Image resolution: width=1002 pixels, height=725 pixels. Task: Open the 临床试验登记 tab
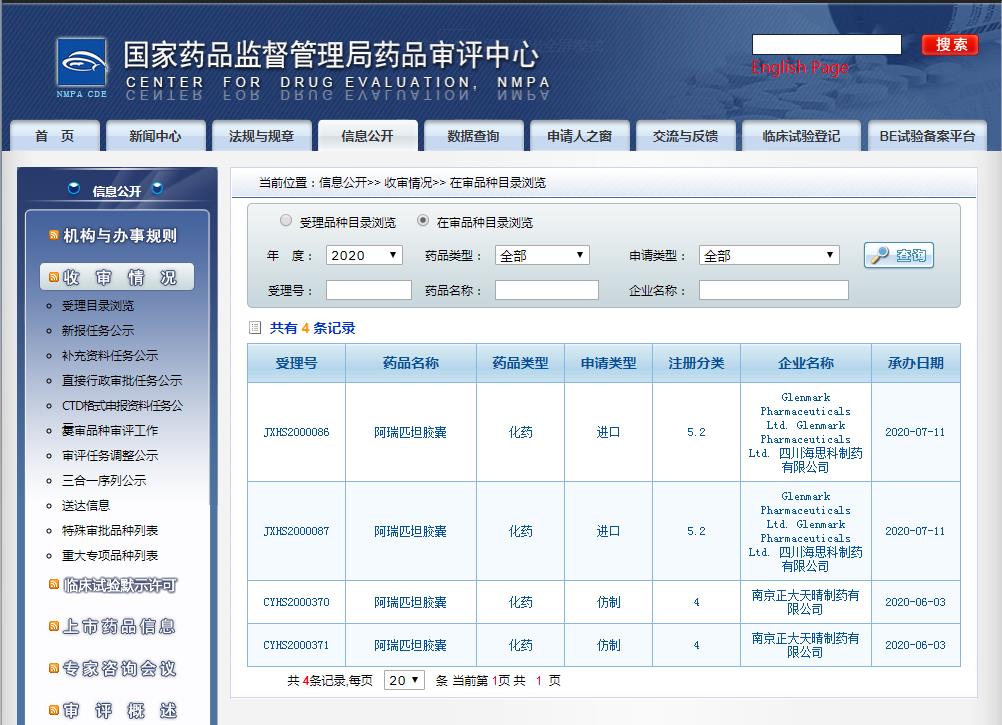(801, 135)
